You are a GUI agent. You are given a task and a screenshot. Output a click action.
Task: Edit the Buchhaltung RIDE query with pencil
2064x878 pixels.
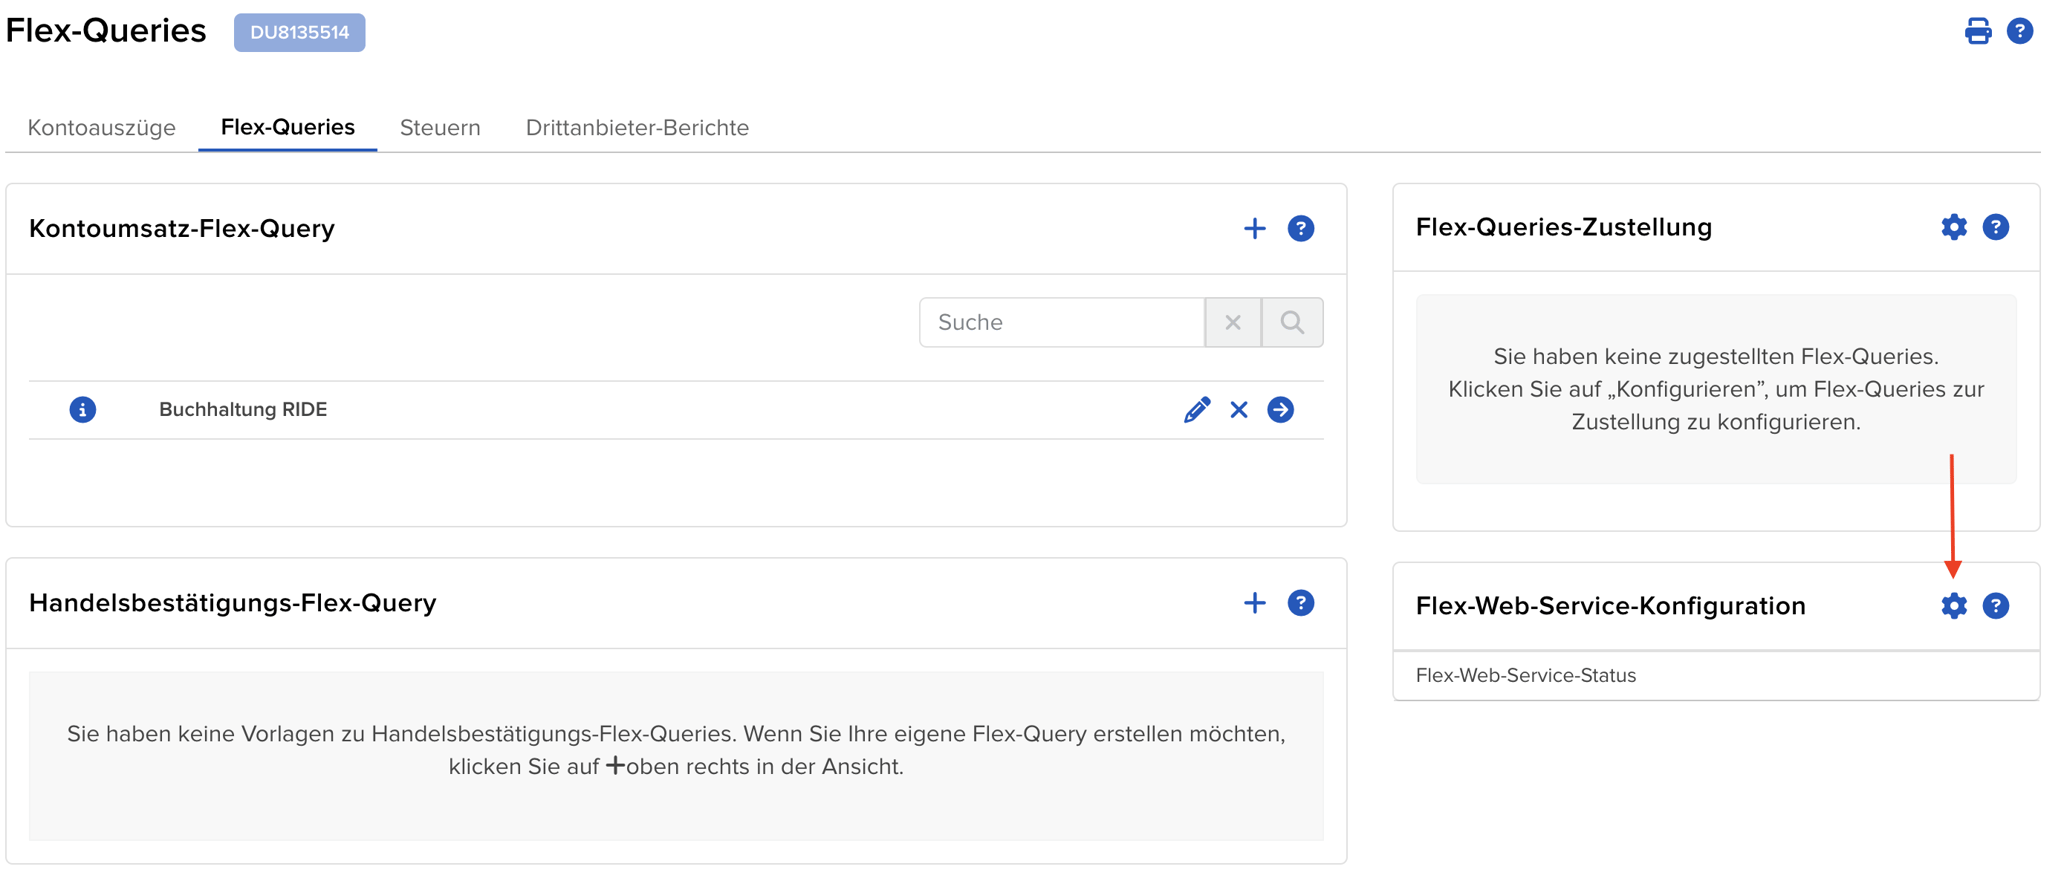click(1196, 410)
